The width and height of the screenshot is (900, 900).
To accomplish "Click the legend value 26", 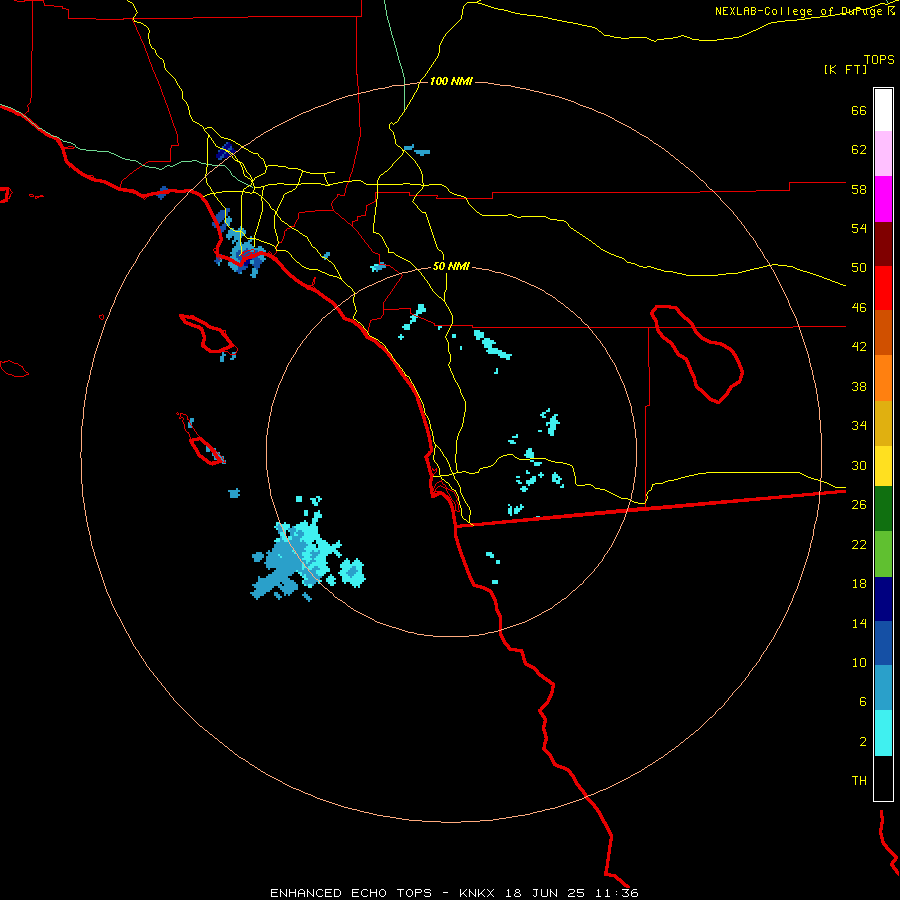I will pos(859,505).
